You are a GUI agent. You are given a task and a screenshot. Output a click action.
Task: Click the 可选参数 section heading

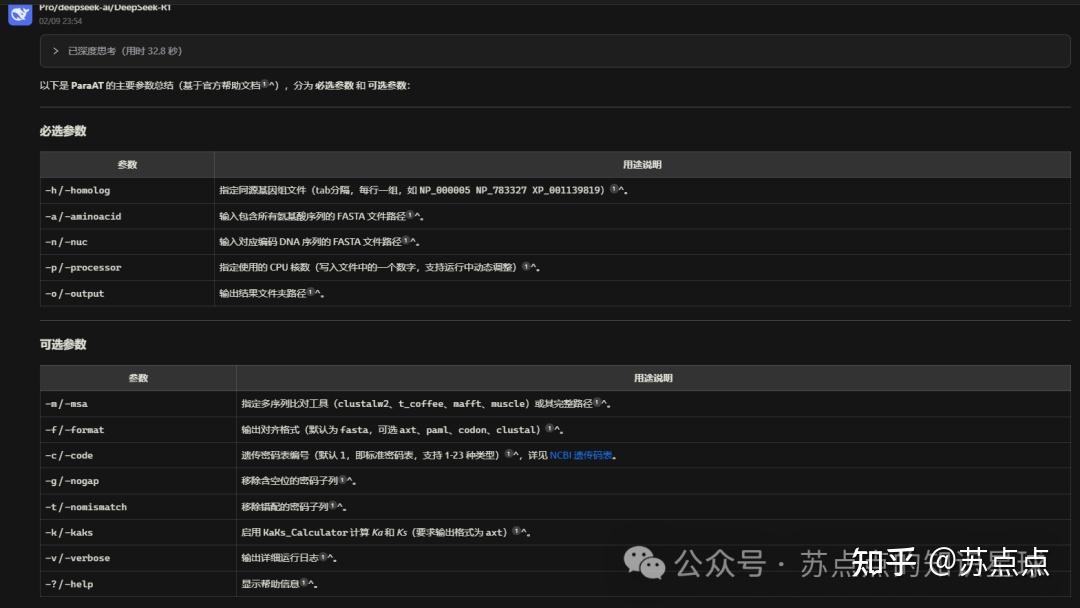62,344
